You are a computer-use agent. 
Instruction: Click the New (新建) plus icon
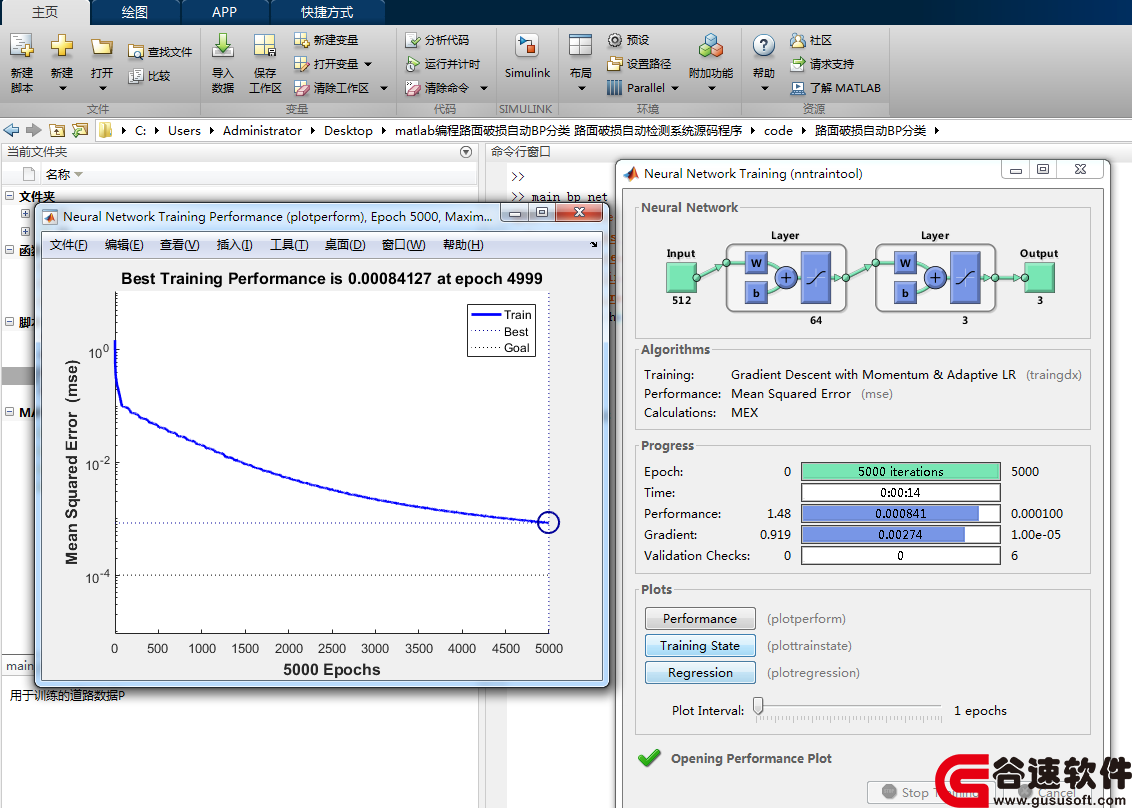pyautogui.click(x=61, y=46)
